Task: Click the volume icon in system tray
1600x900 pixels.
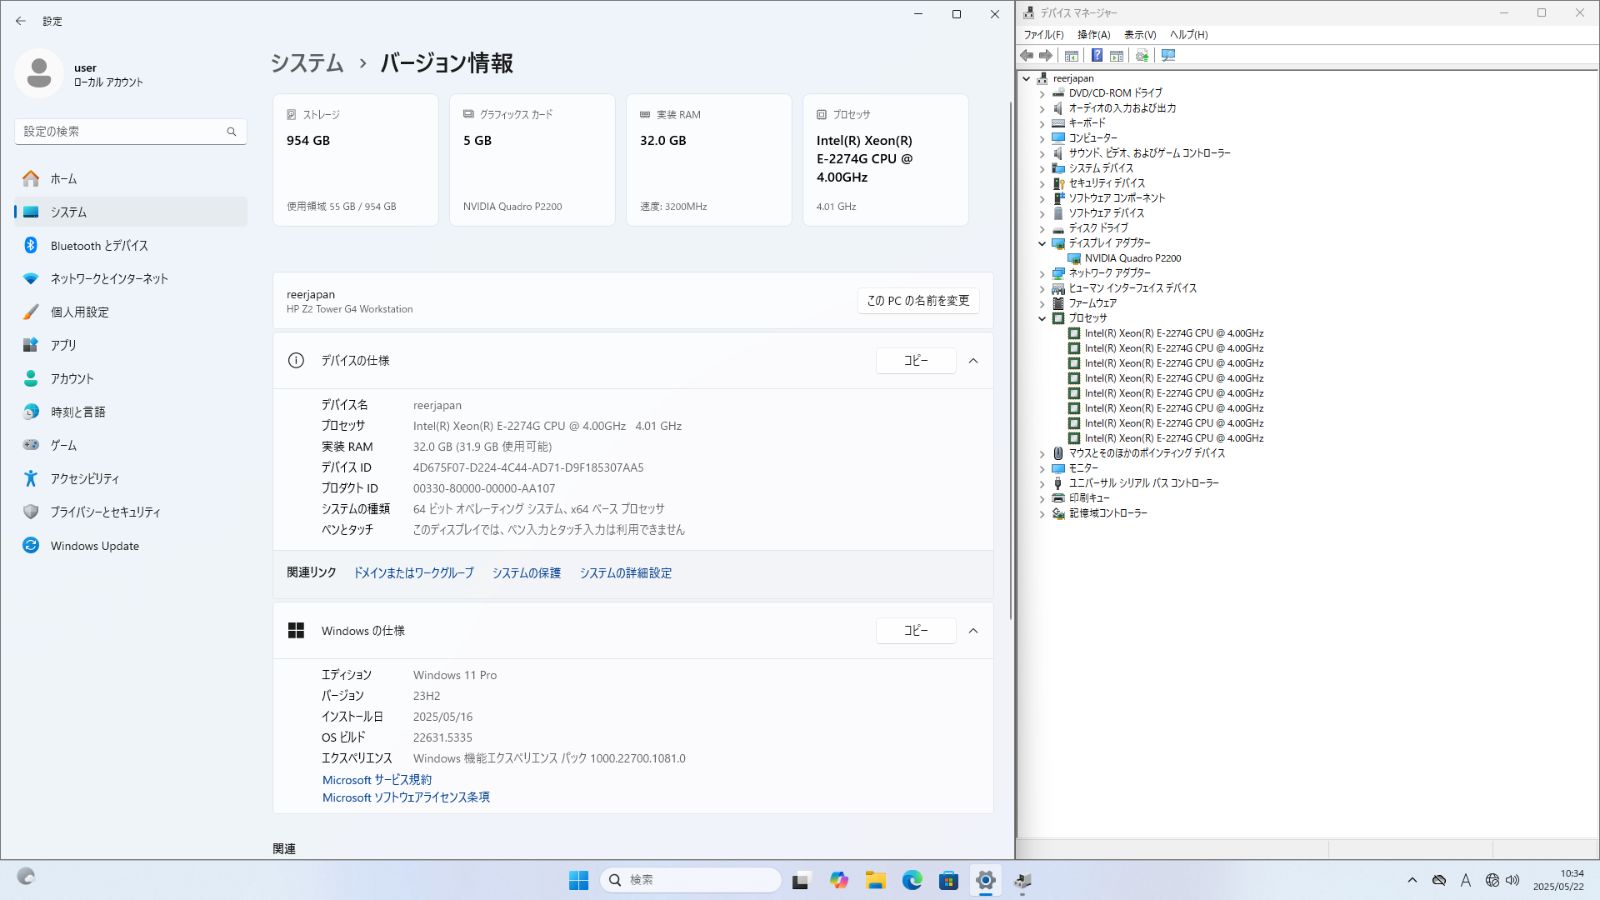Action: 1512,880
